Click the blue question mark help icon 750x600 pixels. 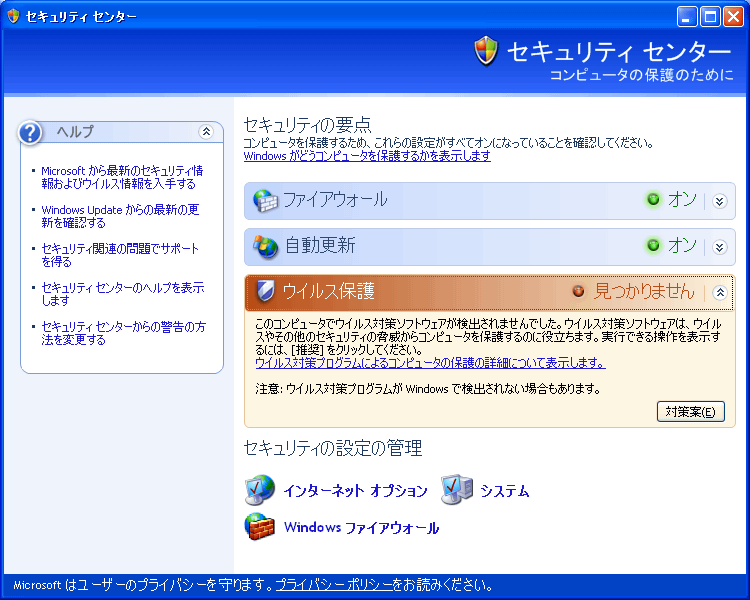click(30, 133)
